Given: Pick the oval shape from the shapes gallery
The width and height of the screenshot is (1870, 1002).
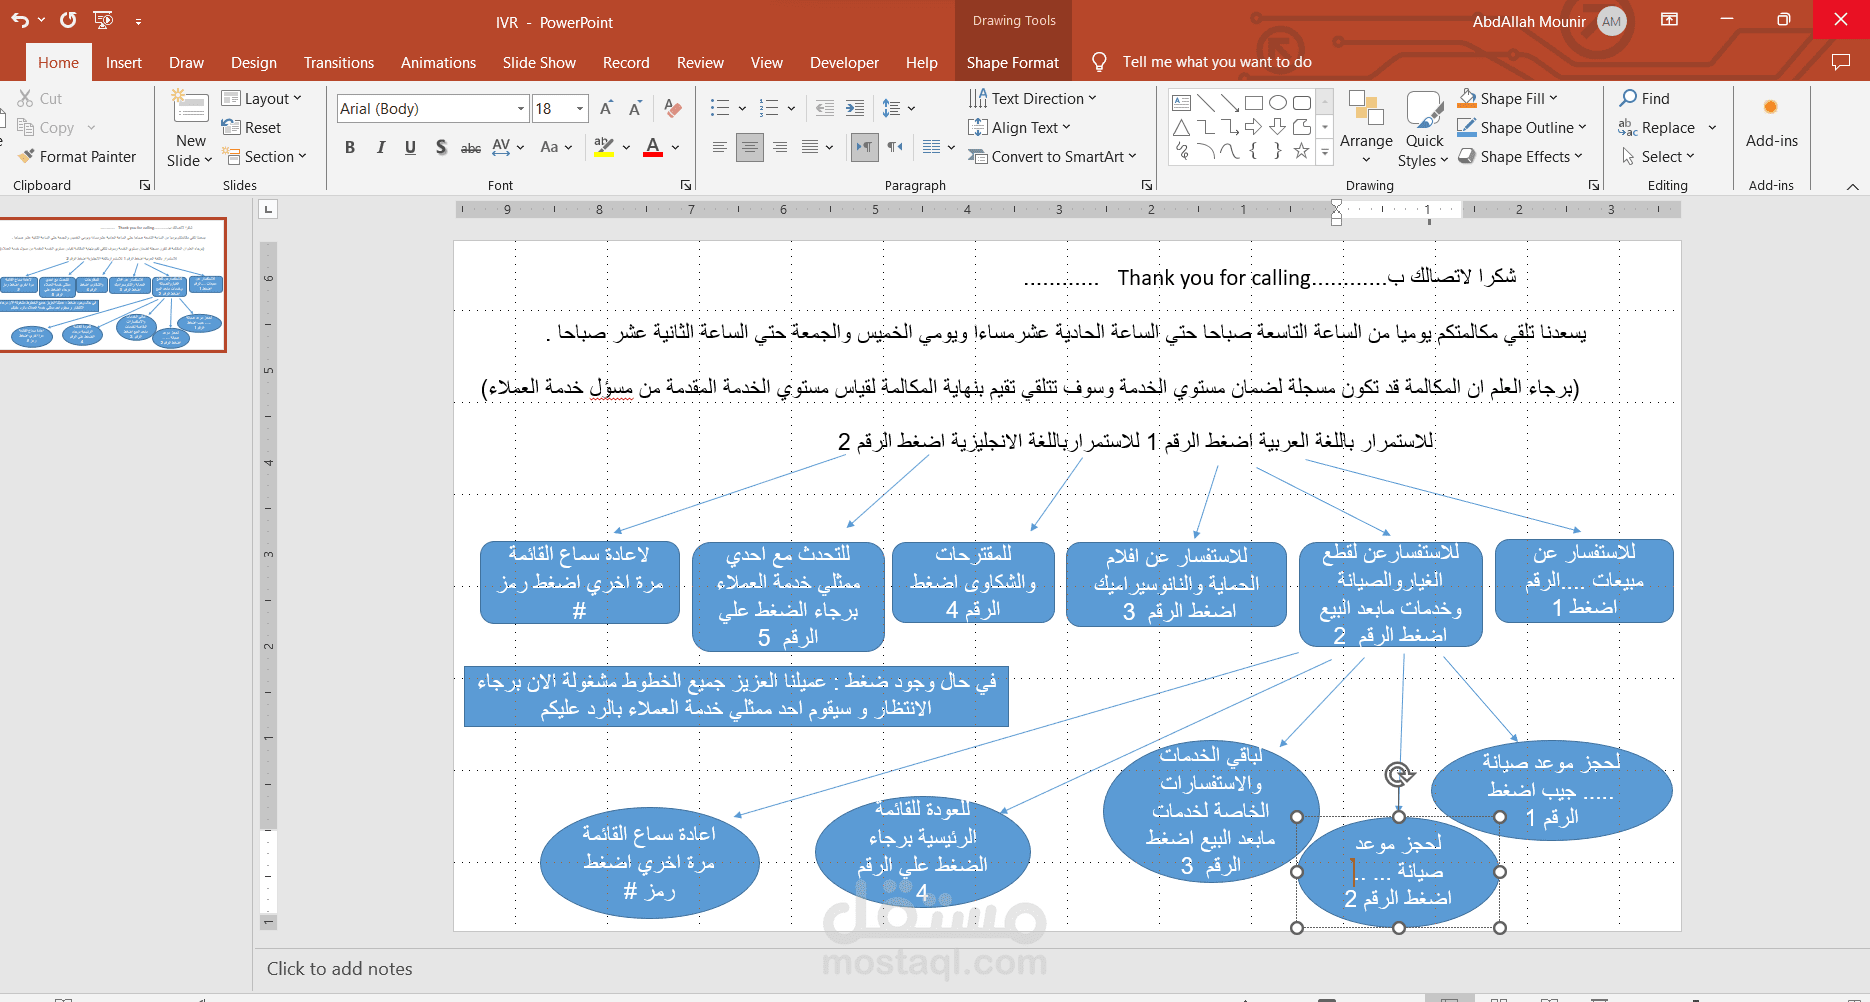Looking at the screenshot, I should (1278, 103).
